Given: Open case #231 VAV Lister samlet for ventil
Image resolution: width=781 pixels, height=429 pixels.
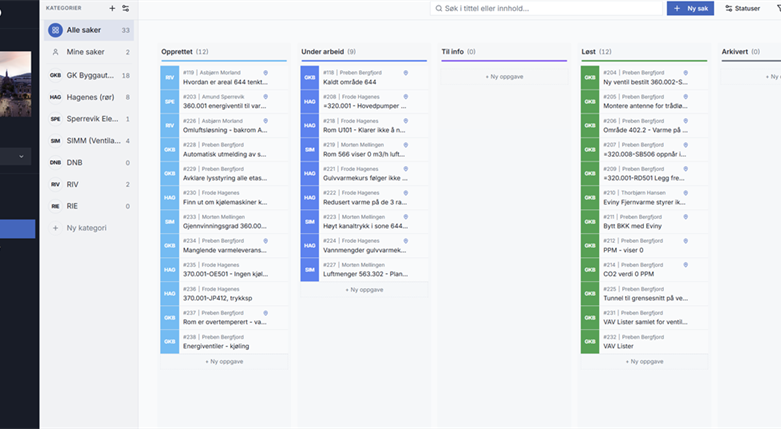Looking at the screenshot, I should click(x=645, y=317).
